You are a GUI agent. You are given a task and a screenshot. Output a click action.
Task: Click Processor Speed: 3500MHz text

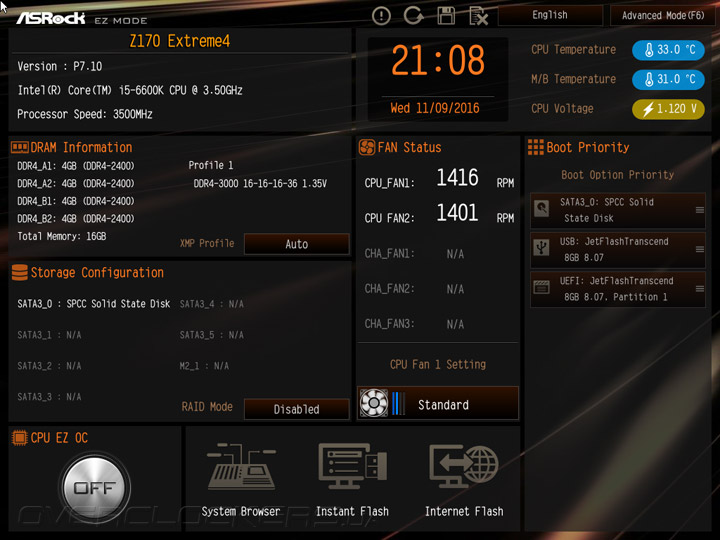(x=85, y=114)
